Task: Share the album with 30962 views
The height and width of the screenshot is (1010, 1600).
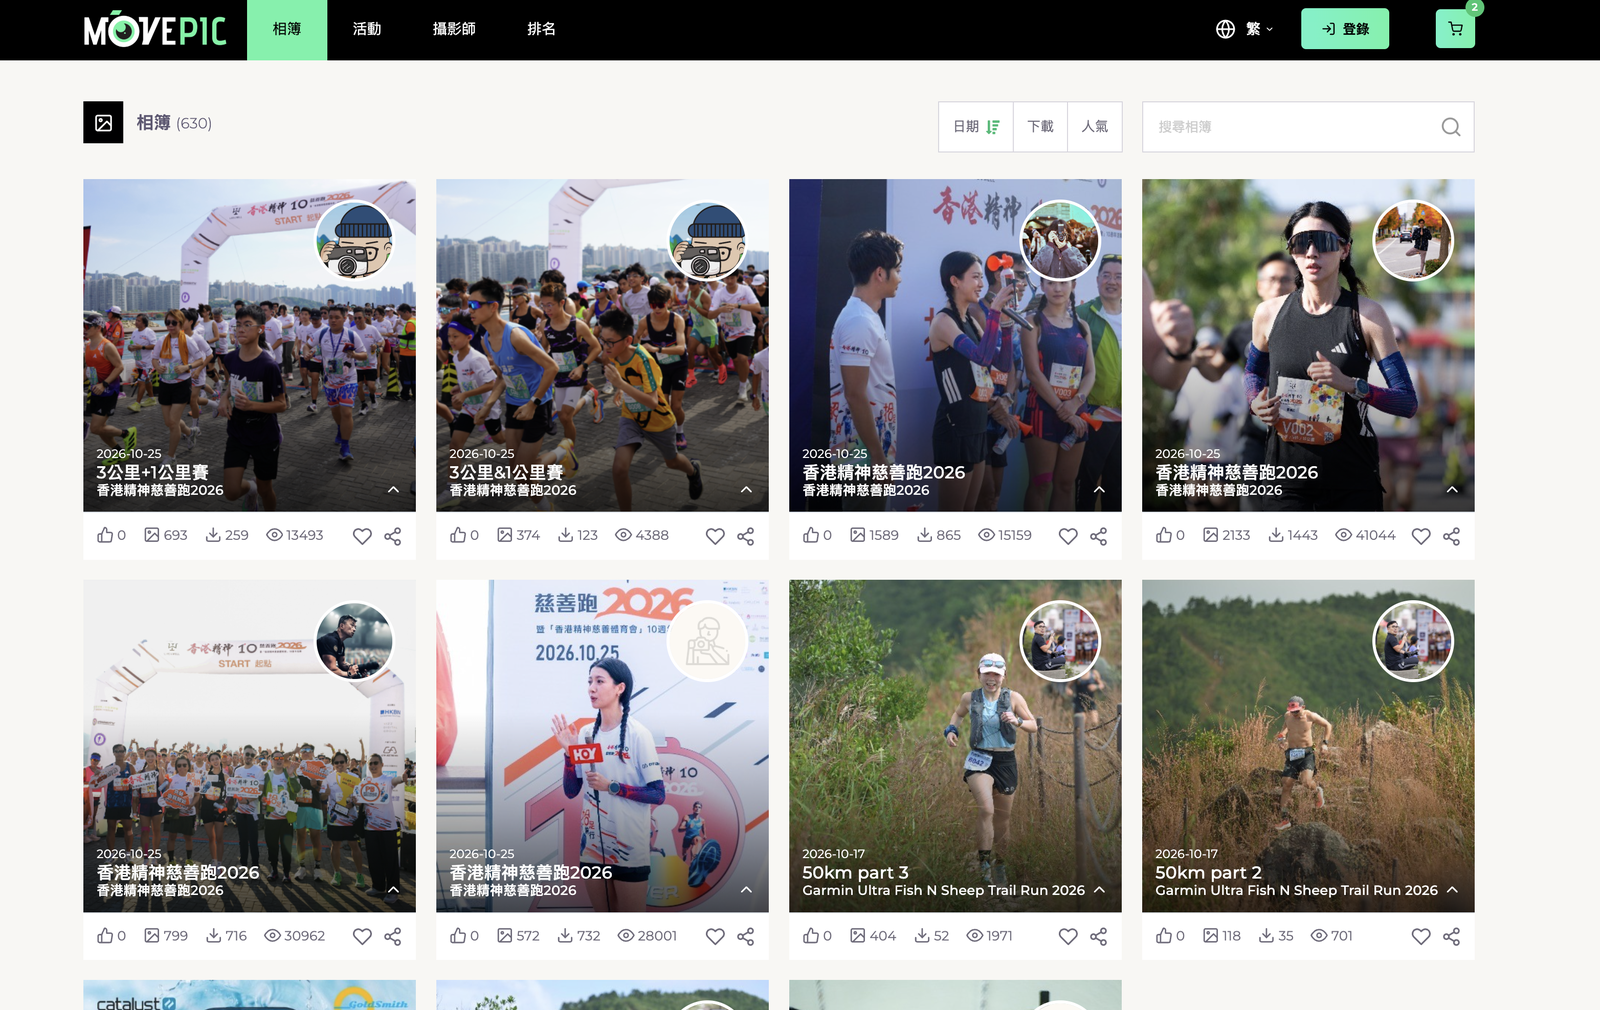Action: click(393, 936)
